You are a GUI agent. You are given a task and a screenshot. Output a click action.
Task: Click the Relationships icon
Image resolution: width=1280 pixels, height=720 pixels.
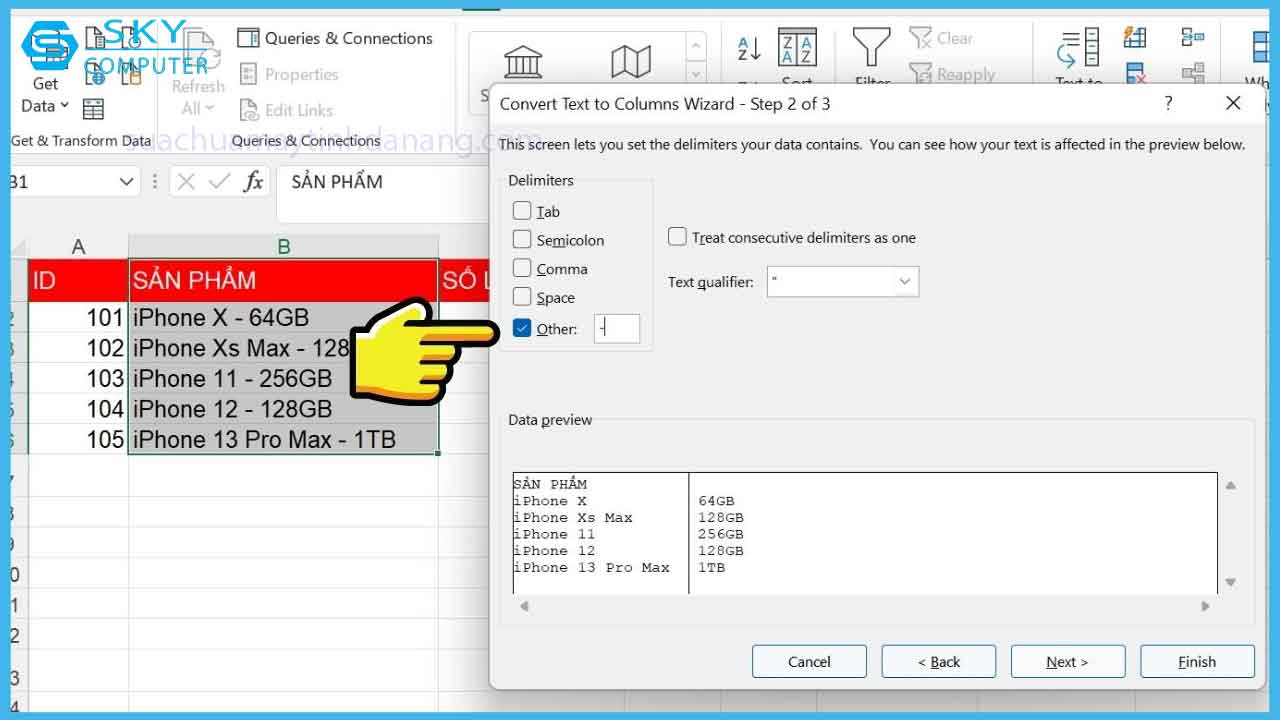click(1193, 73)
